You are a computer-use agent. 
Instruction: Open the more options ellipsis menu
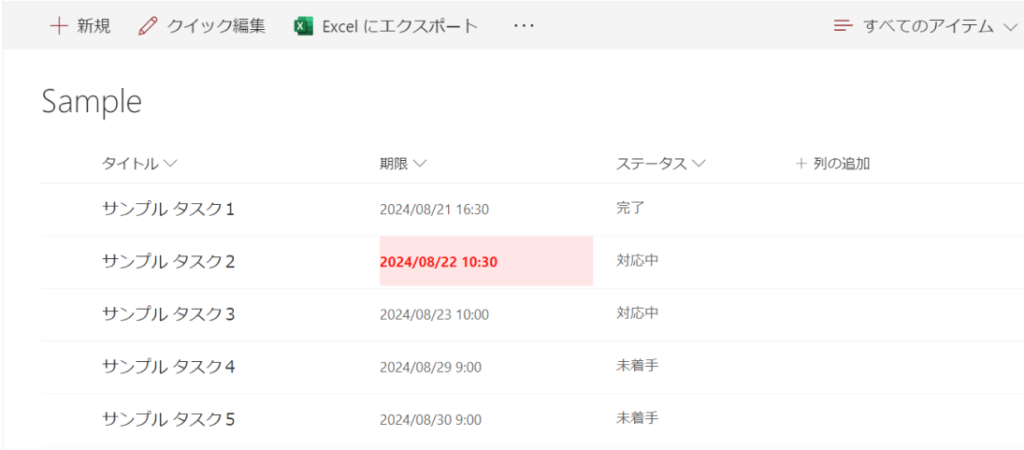click(524, 26)
